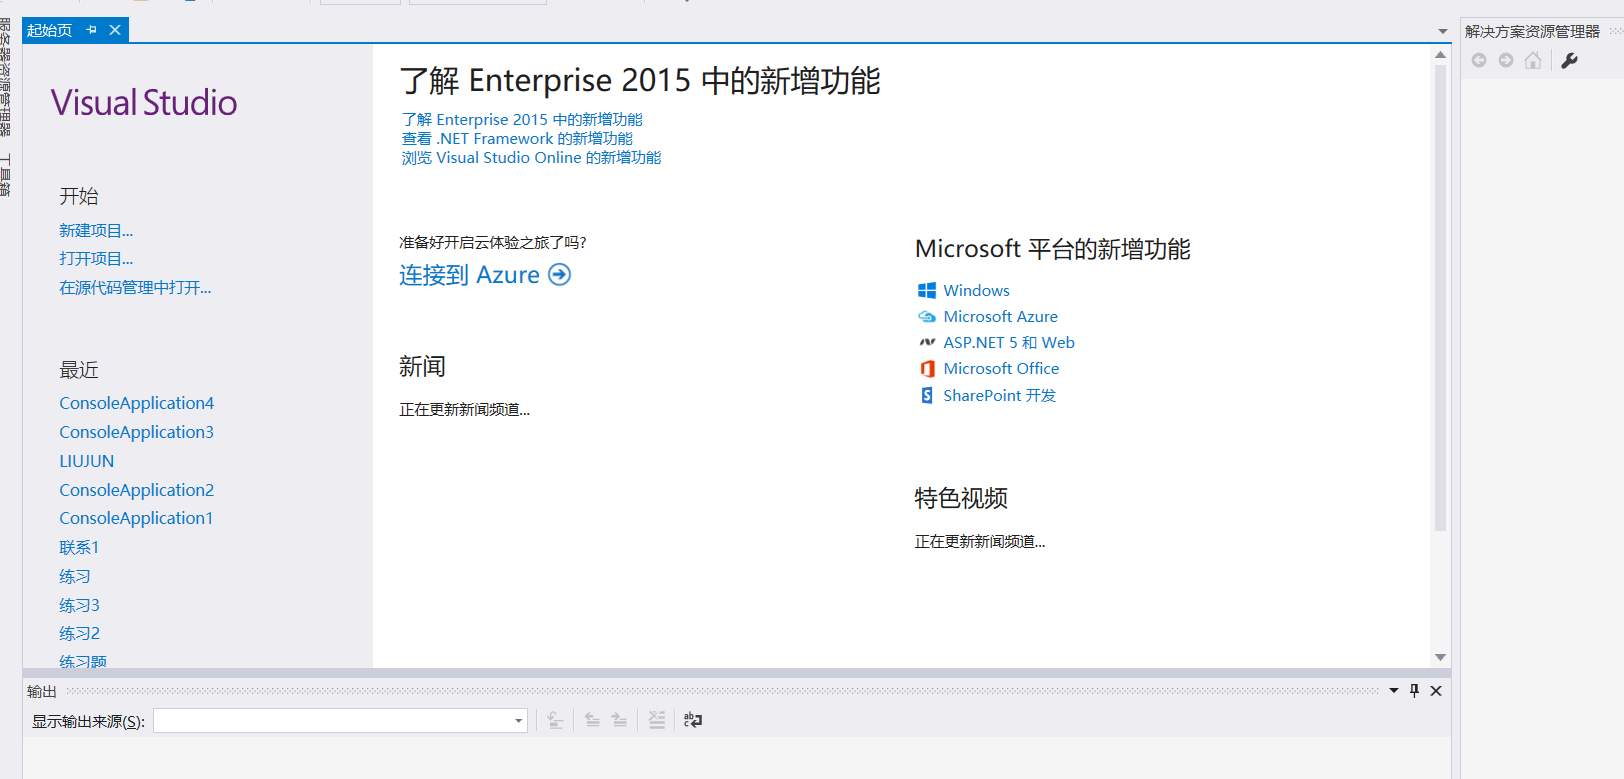Open recent project 练习3
Screen dimensions: 1624x779
pos(80,605)
